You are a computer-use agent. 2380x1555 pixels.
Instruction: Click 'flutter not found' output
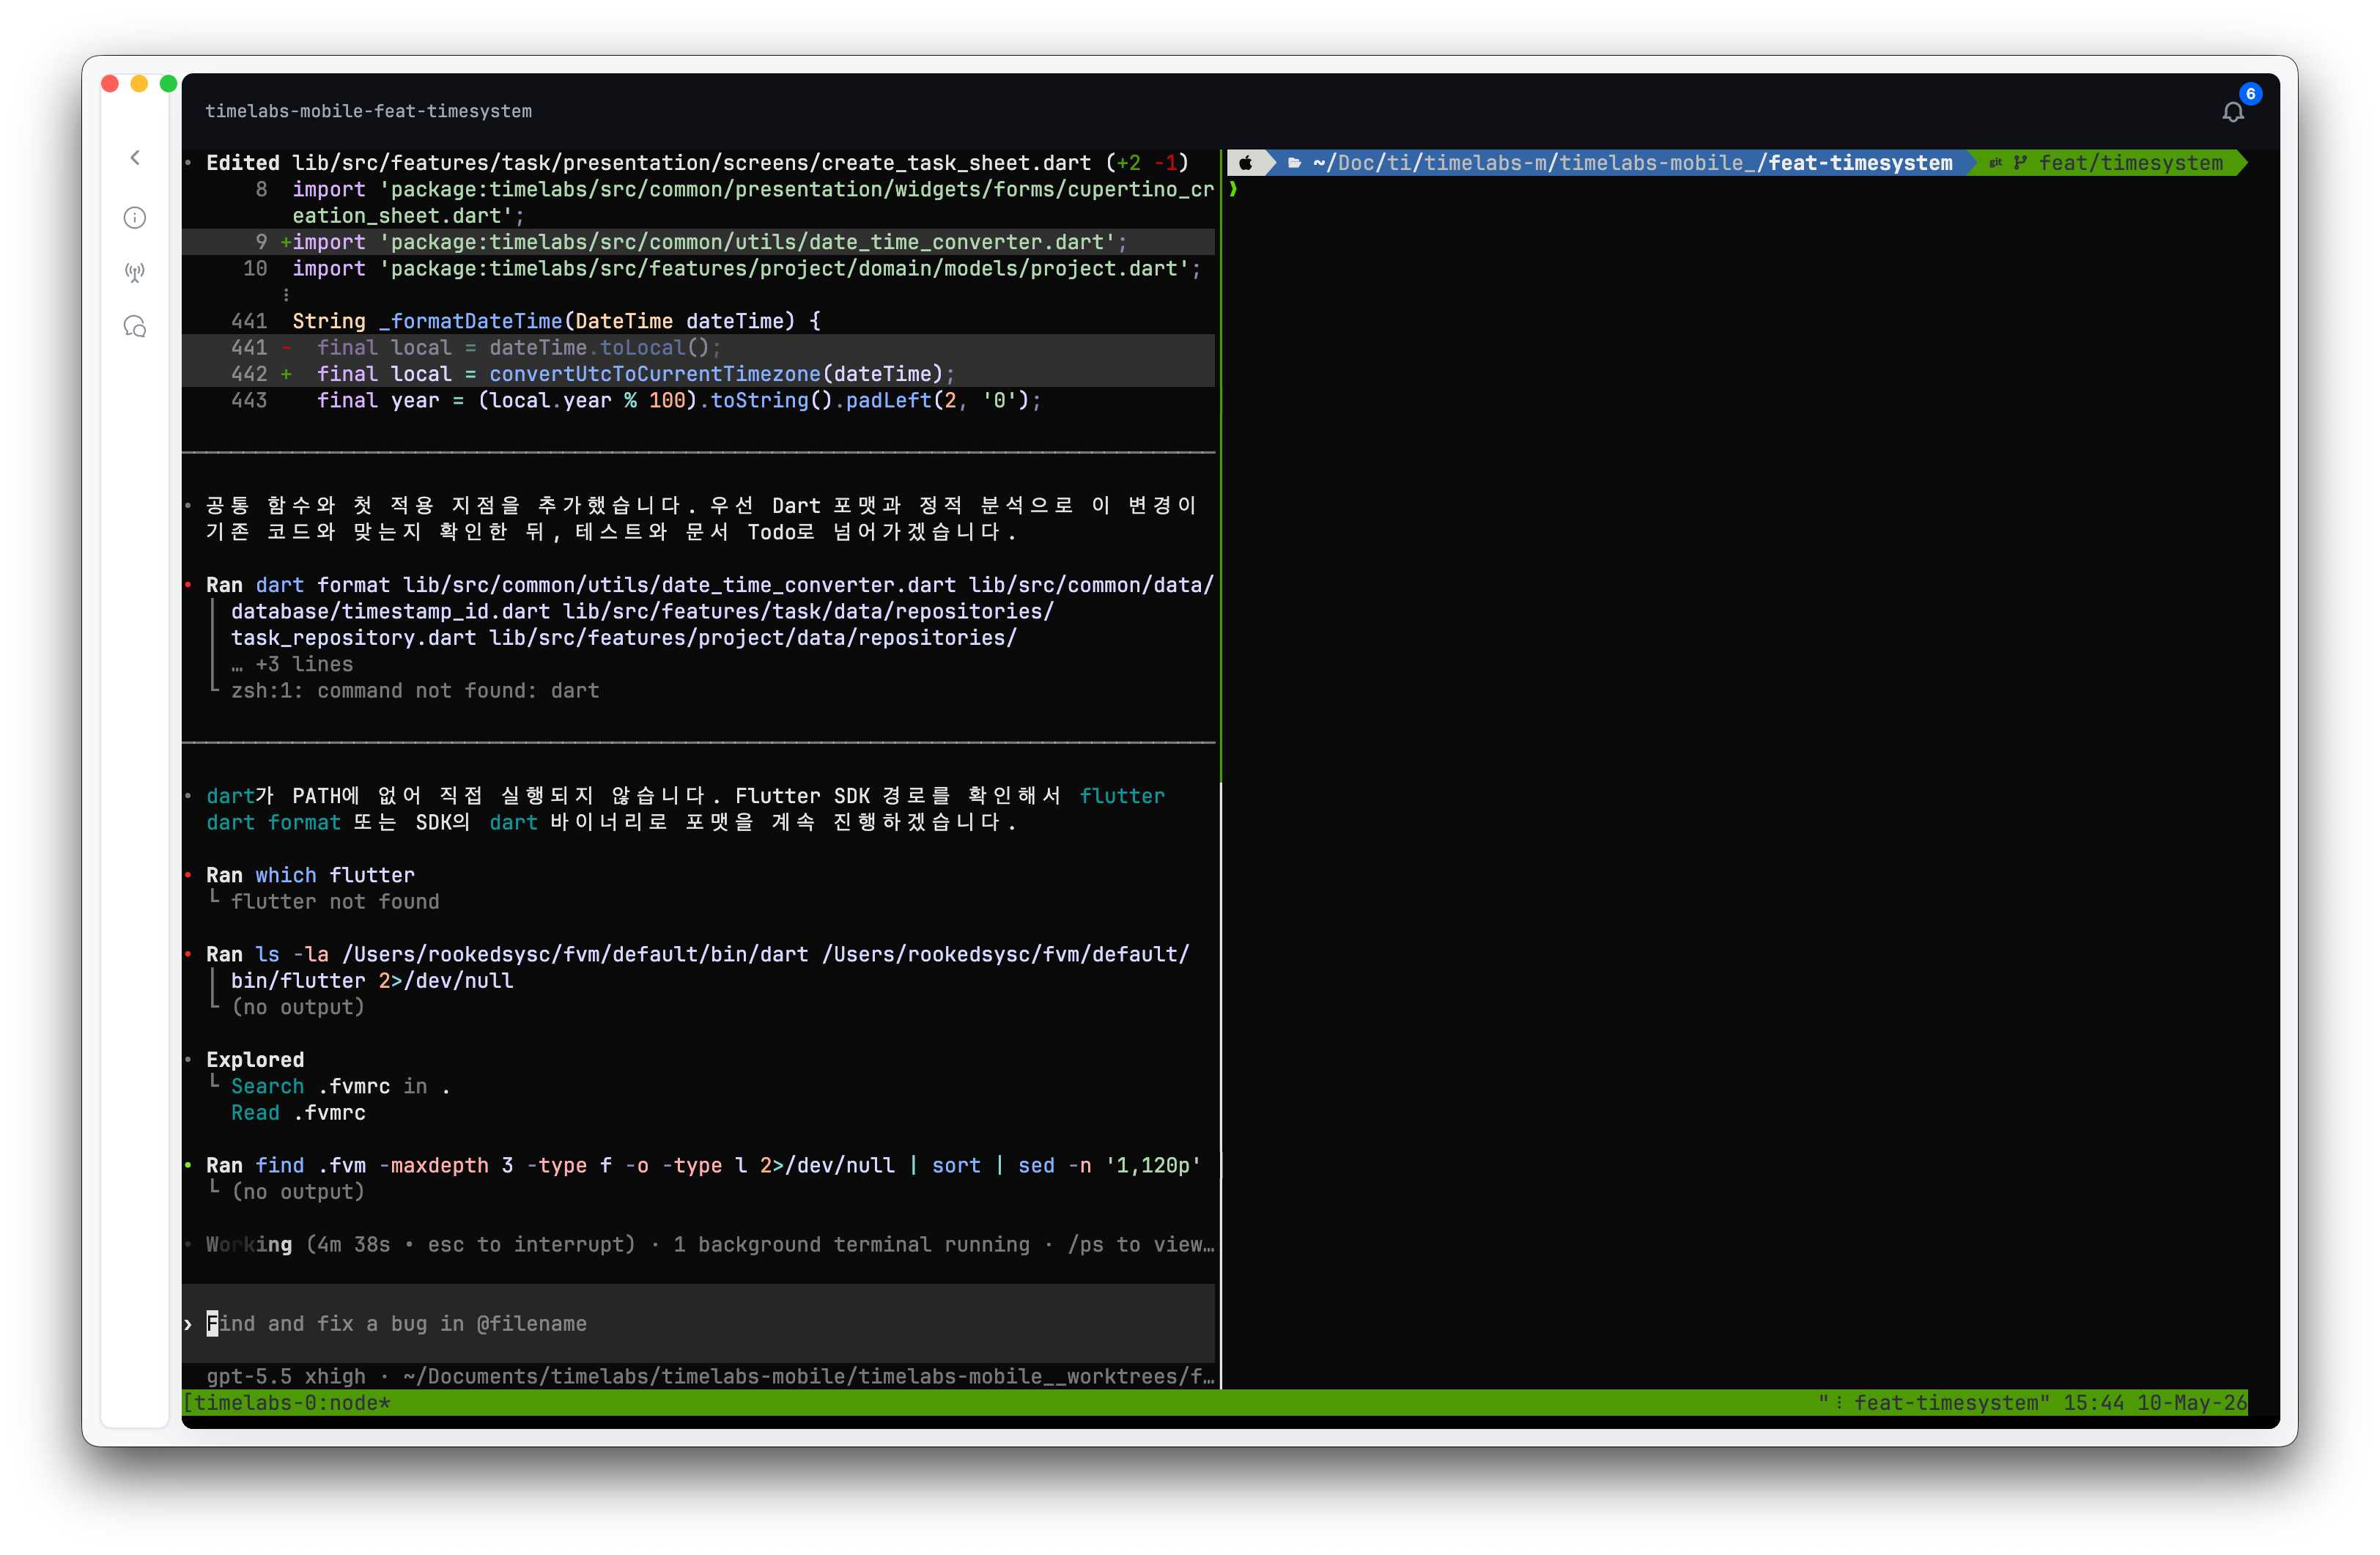coord(335,901)
